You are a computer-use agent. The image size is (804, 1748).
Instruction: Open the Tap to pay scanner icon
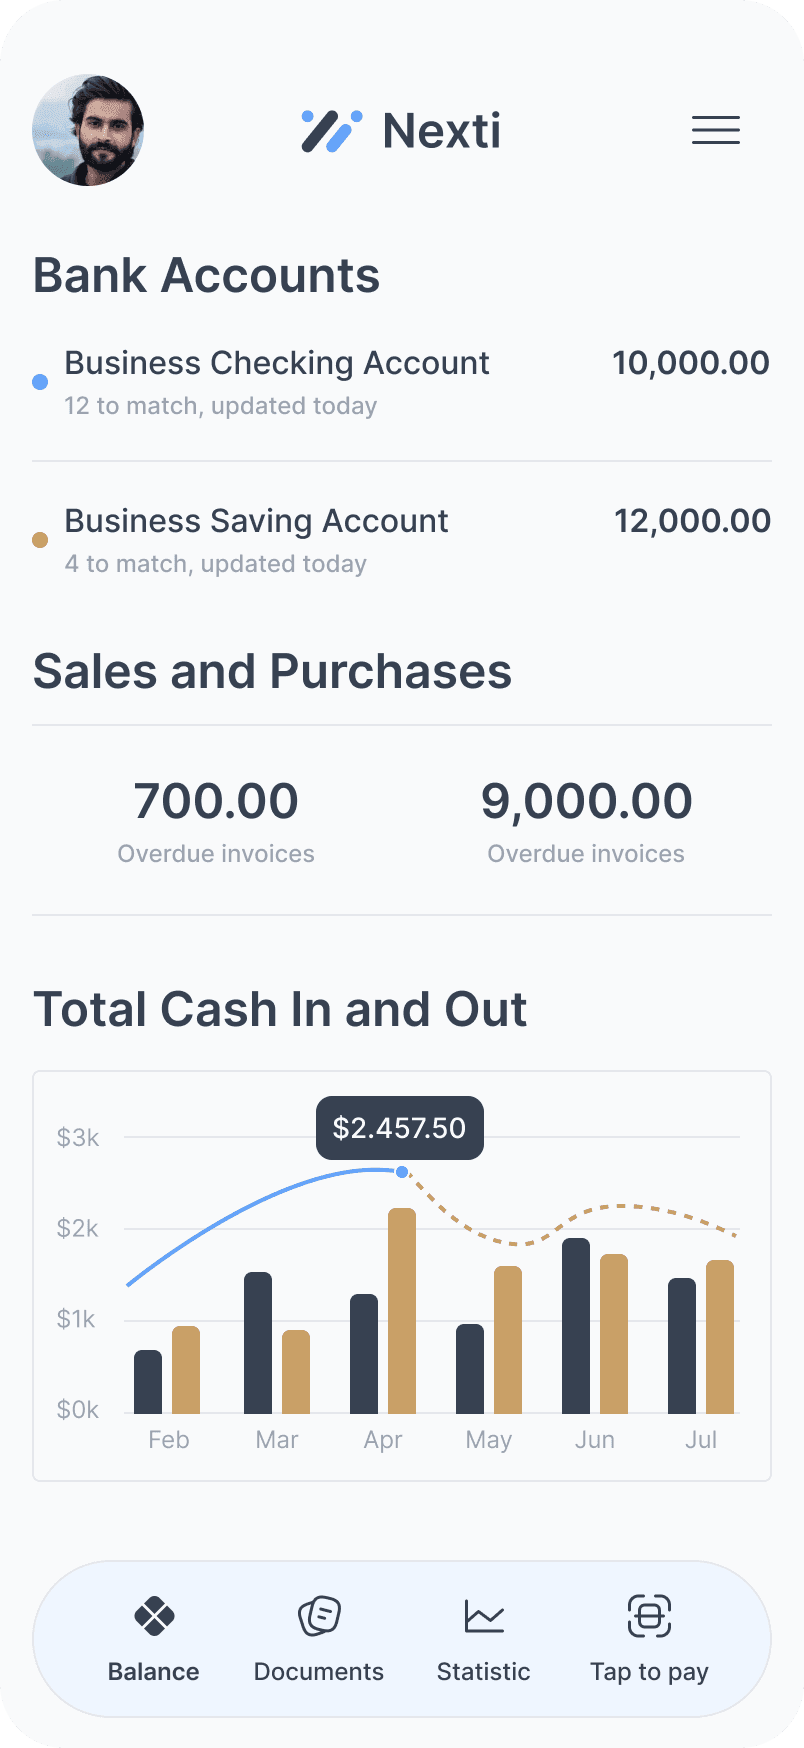649,1616
